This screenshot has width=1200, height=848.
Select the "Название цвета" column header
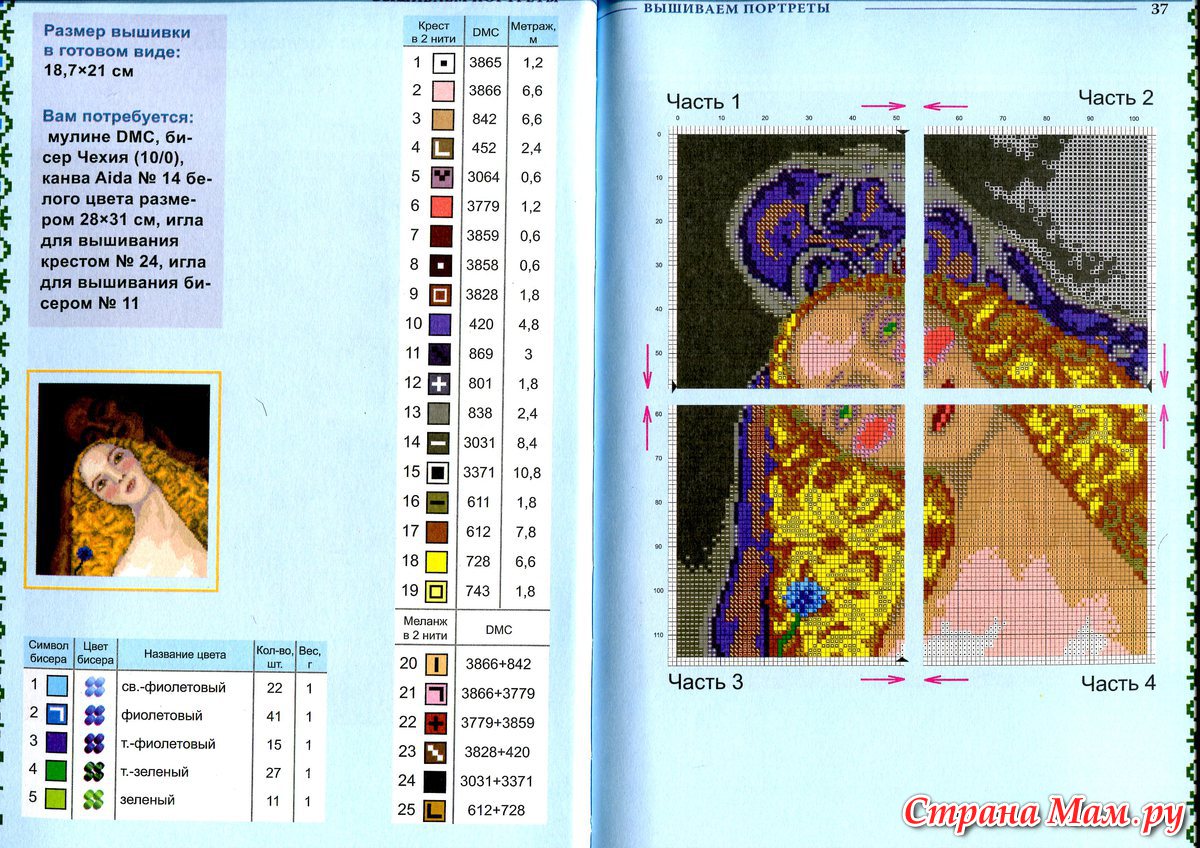click(x=185, y=655)
